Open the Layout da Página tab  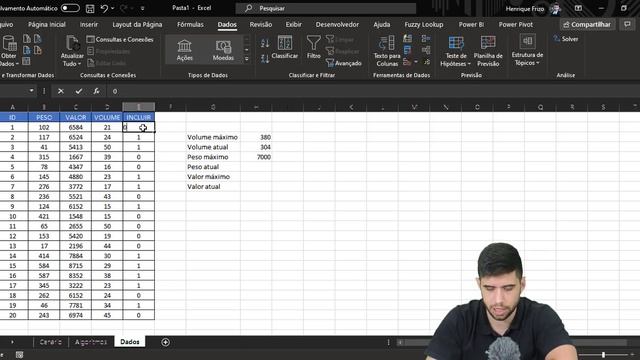coord(137,24)
